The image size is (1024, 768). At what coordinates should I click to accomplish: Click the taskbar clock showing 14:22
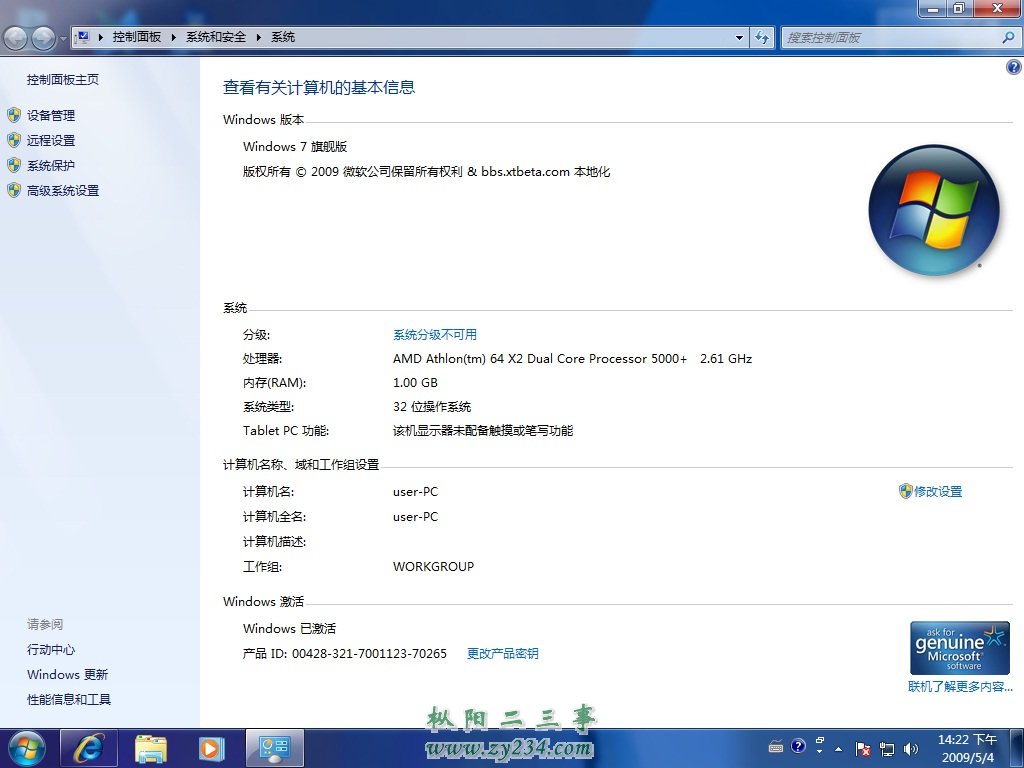(x=967, y=748)
